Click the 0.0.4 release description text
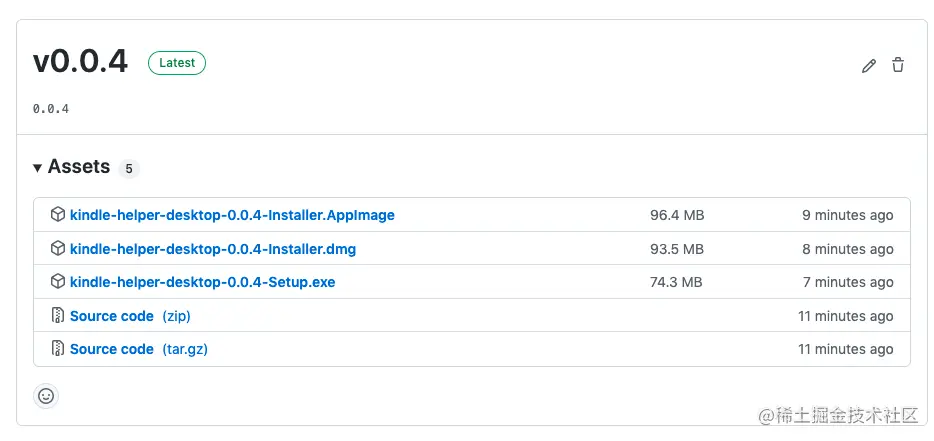This screenshot has height=441, width=934. [x=51, y=109]
